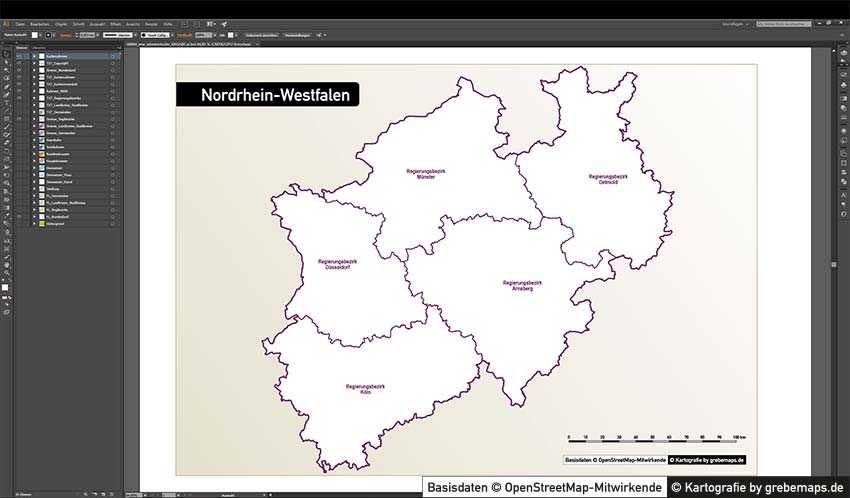Expand the TXT_Copyright layer
The image size is (850, 498).
34,63
